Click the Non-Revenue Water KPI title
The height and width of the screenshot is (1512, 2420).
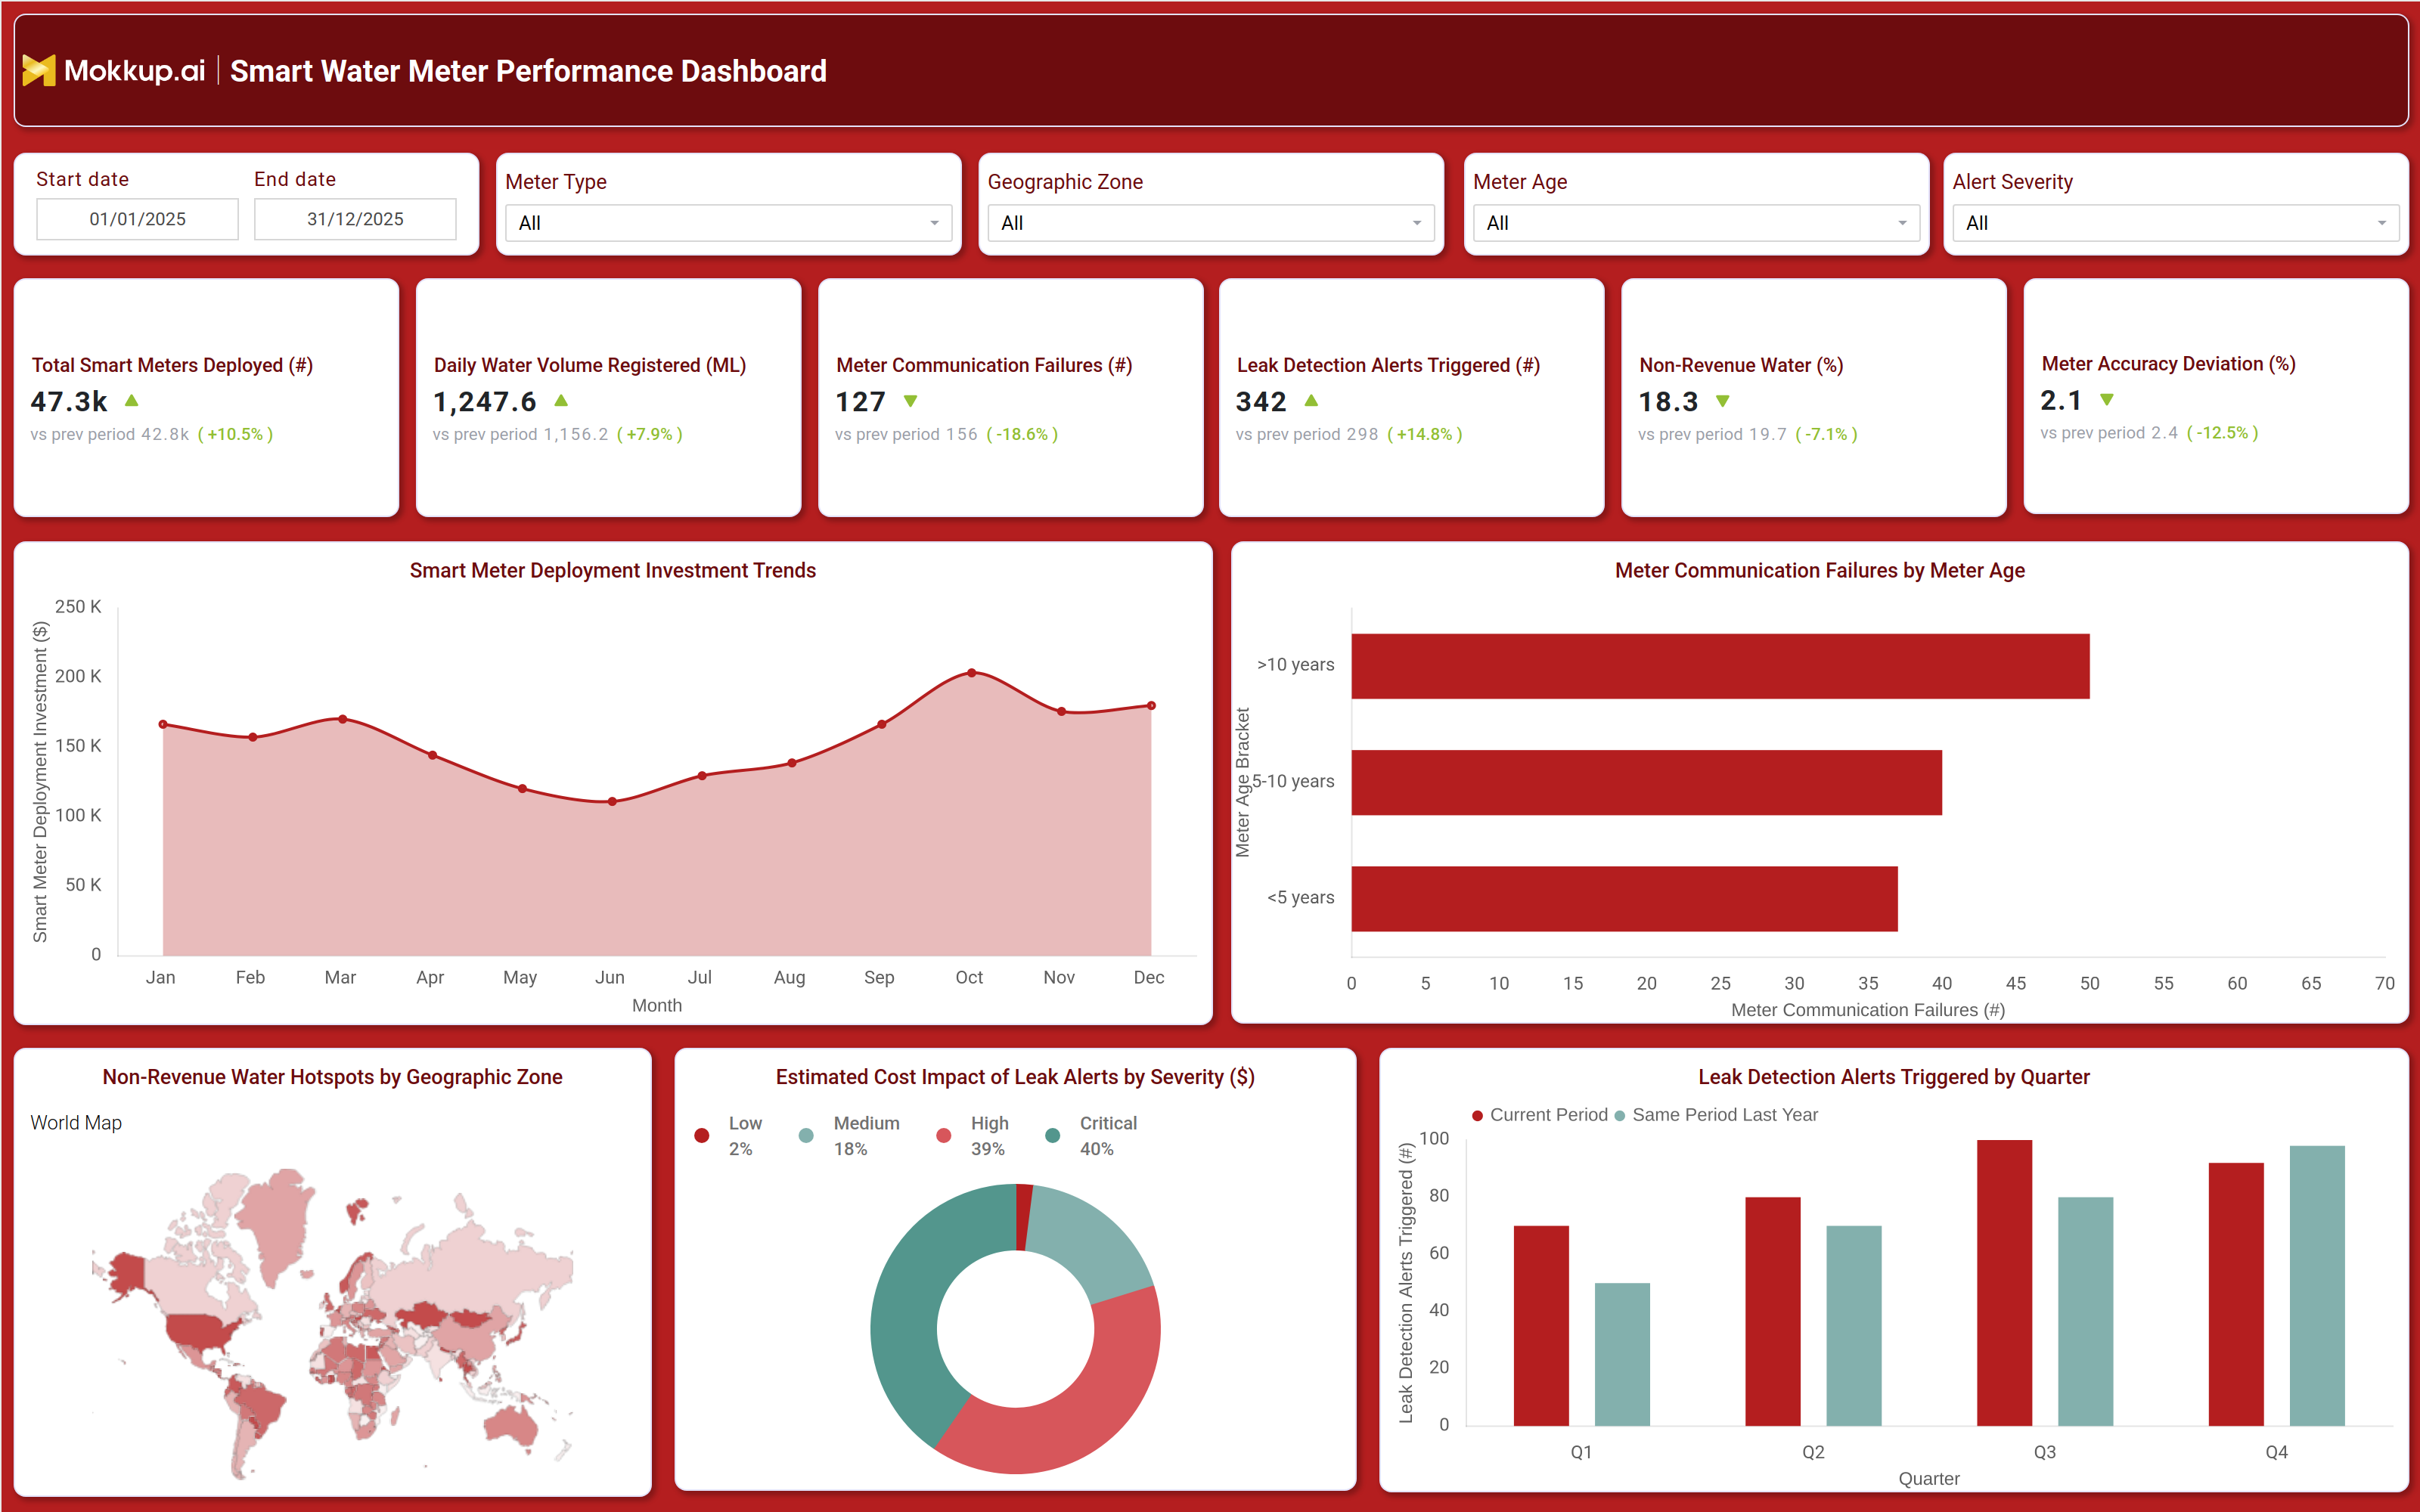[x=1741, y=365]
